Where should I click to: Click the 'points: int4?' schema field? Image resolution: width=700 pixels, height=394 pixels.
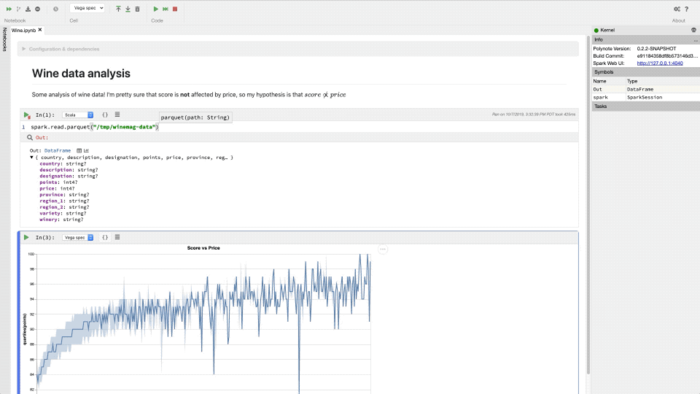58,182
